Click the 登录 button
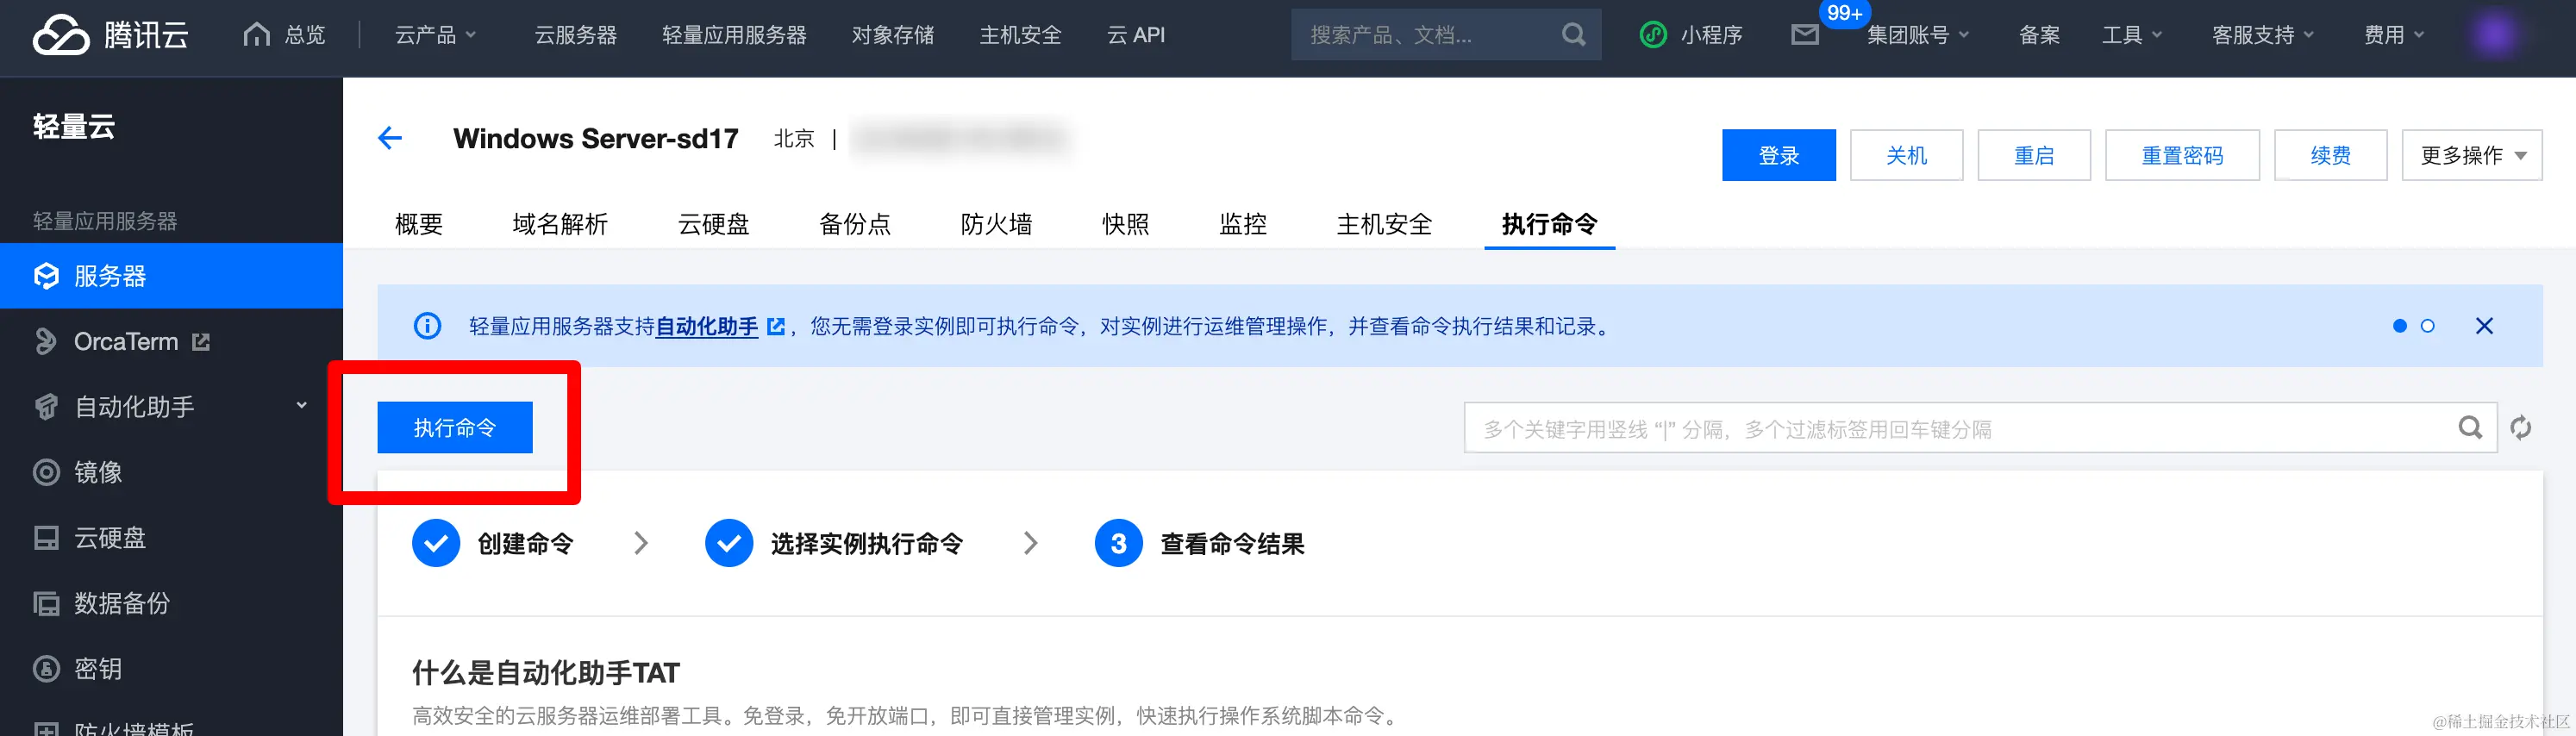Image resolution: width=2576 pixels, height=736 pixels. point(1779,155)
